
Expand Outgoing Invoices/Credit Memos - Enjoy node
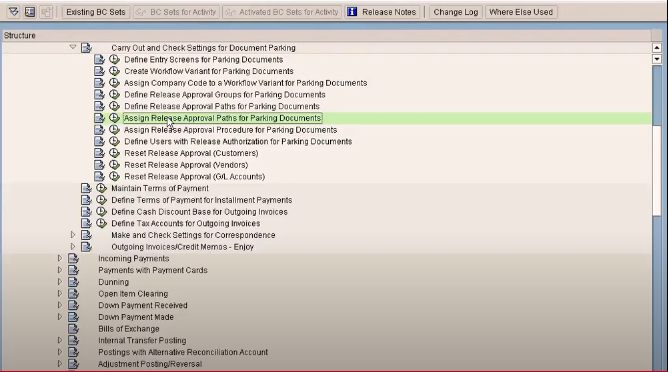[72, 247]
